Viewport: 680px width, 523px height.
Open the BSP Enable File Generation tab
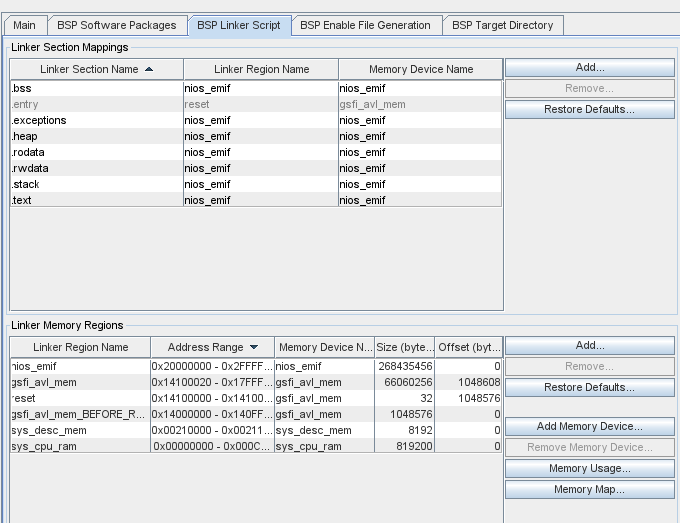pos(365,25)
